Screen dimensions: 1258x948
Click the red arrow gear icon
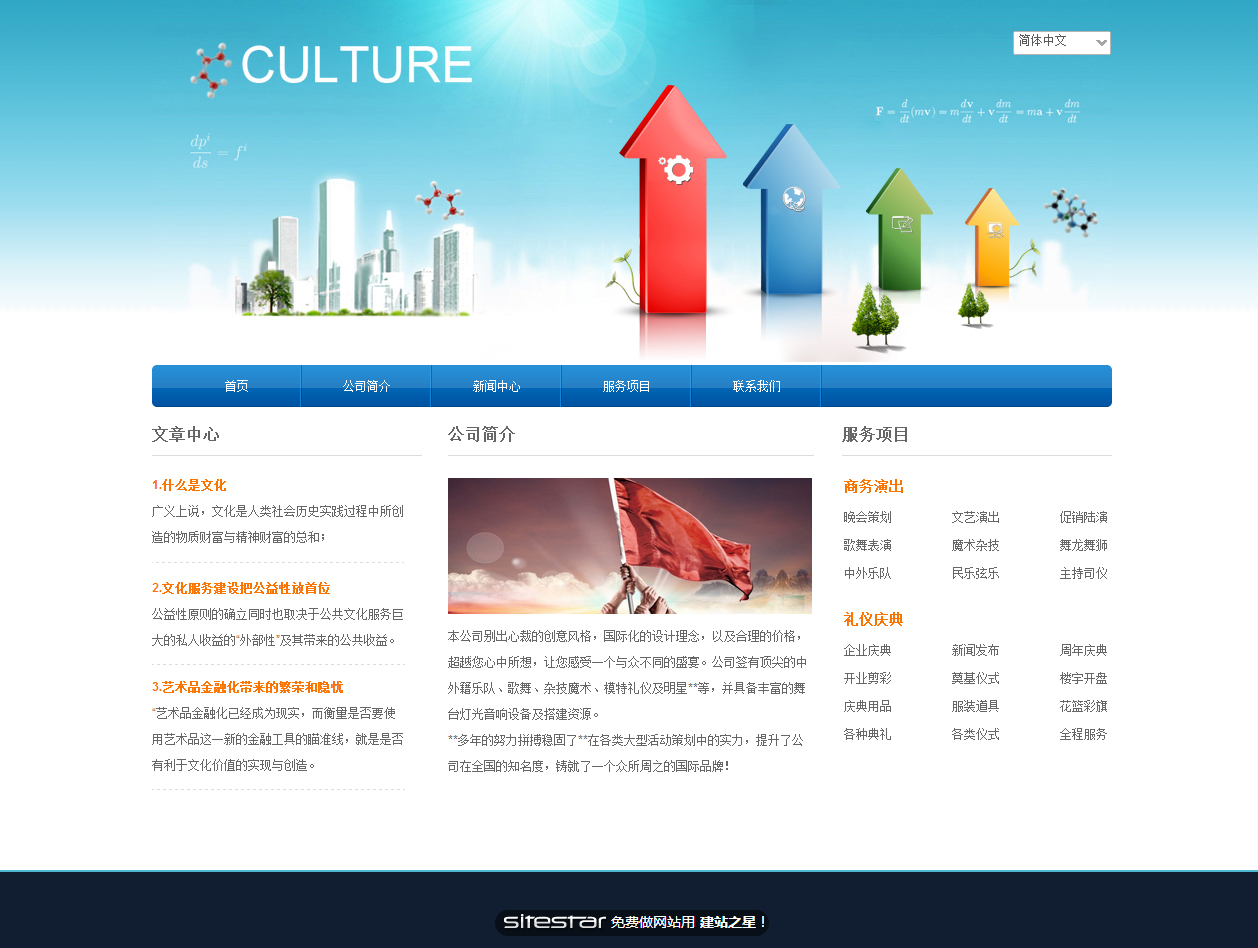(x=678, y=170)
